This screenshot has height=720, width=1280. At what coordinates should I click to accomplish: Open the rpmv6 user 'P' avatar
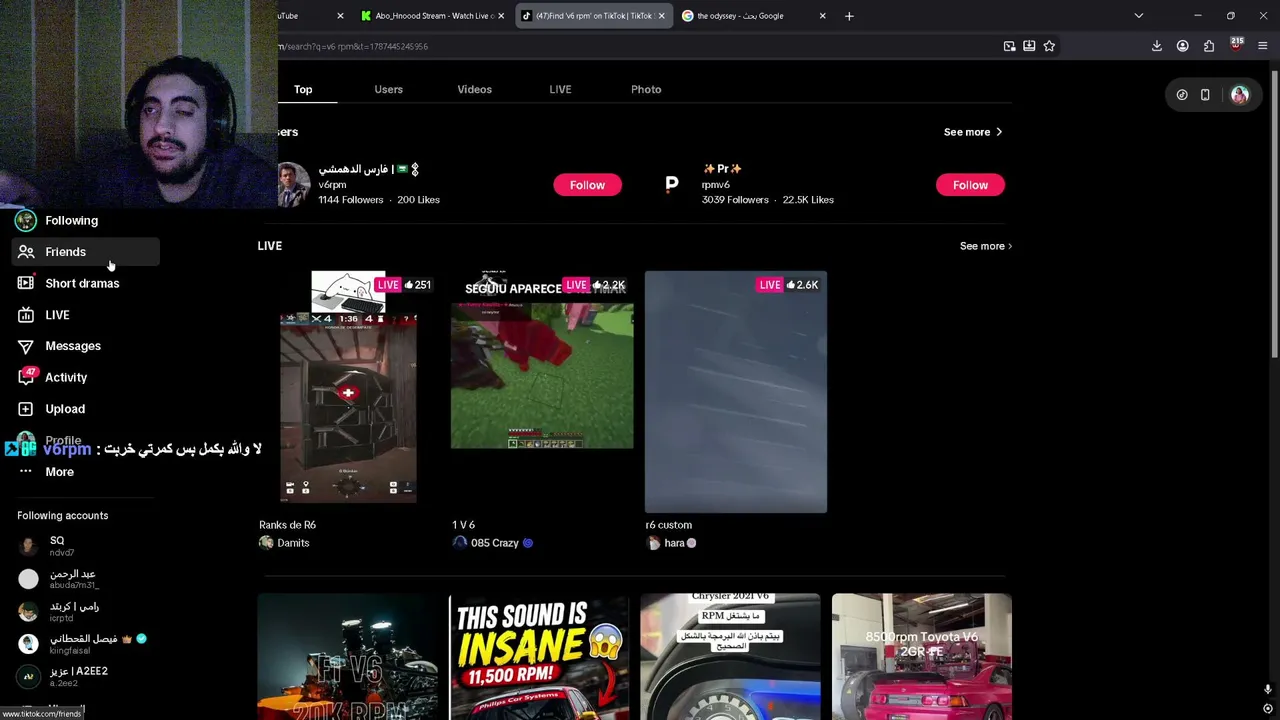pyautogui.click(x=672, y=184)
